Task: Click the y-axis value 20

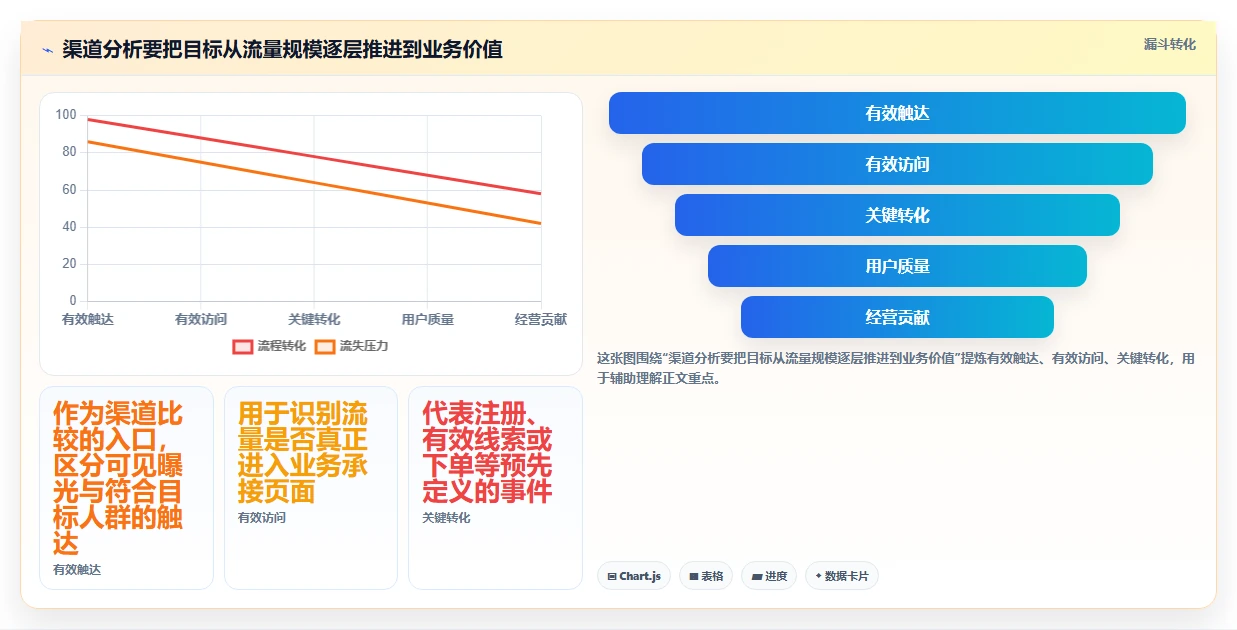Action: pos(69,263)
